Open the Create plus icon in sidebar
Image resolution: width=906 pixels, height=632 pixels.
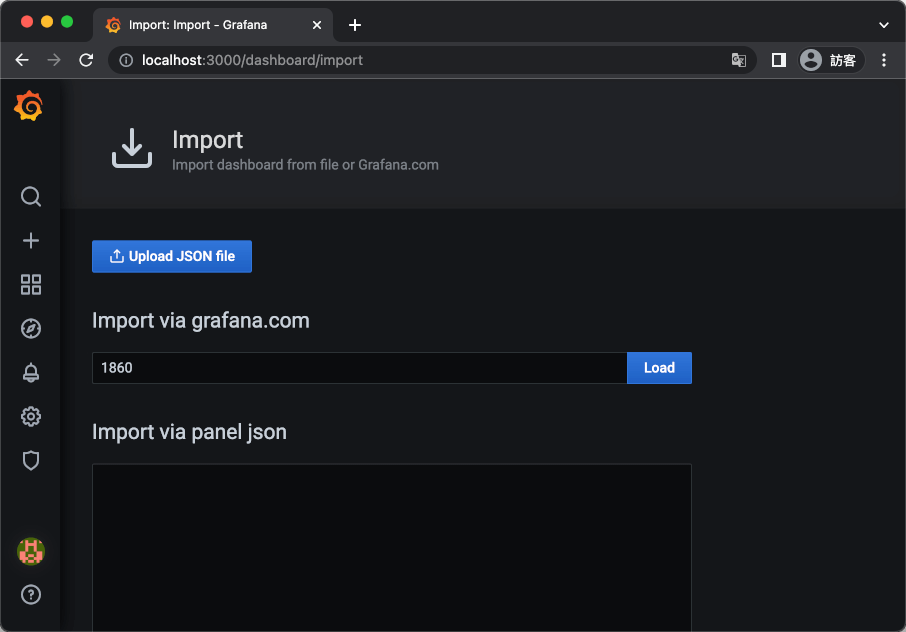click(x=31, y=240)
